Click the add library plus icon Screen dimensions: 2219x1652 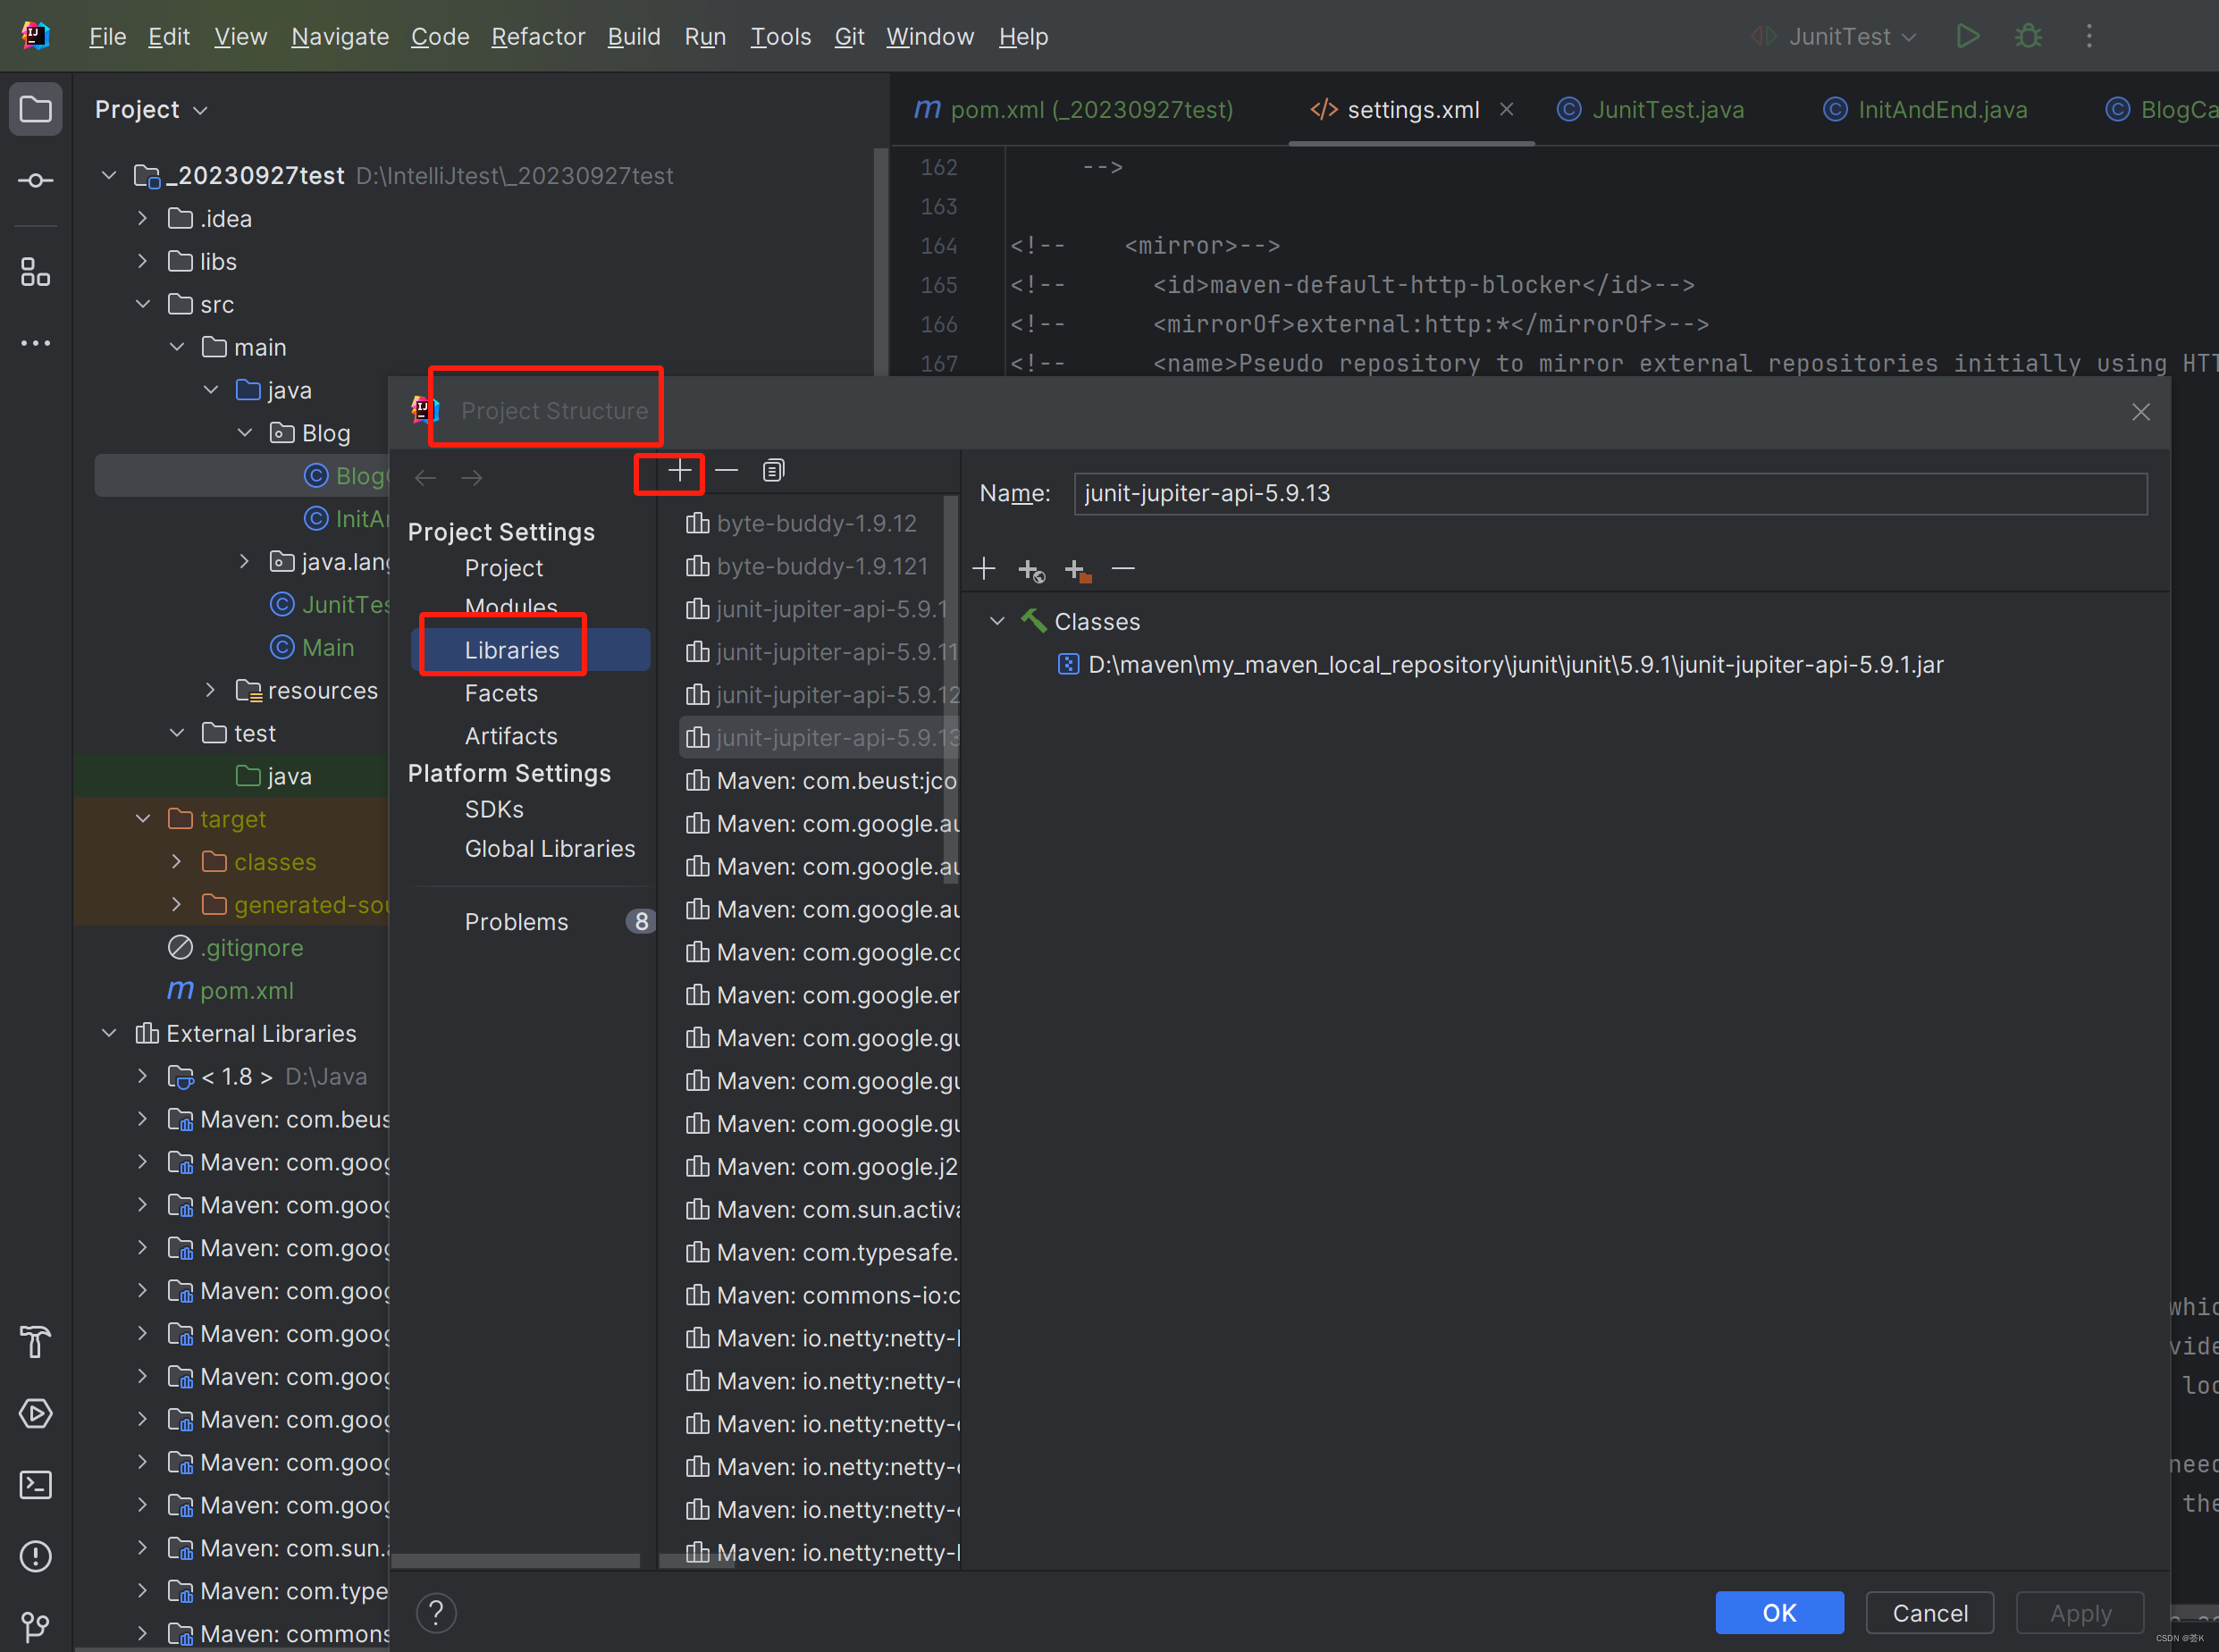[x=678, y=472]
